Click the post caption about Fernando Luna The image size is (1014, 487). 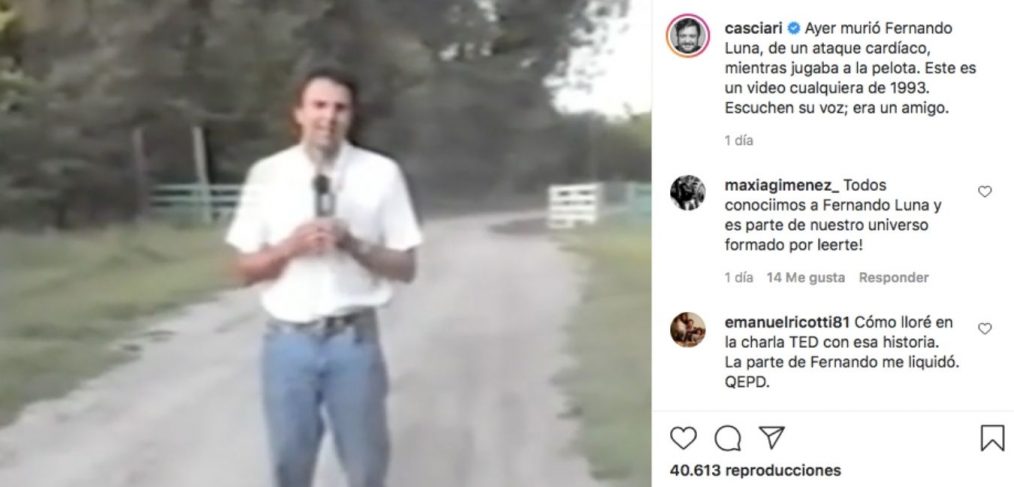[x=850, y=69]
